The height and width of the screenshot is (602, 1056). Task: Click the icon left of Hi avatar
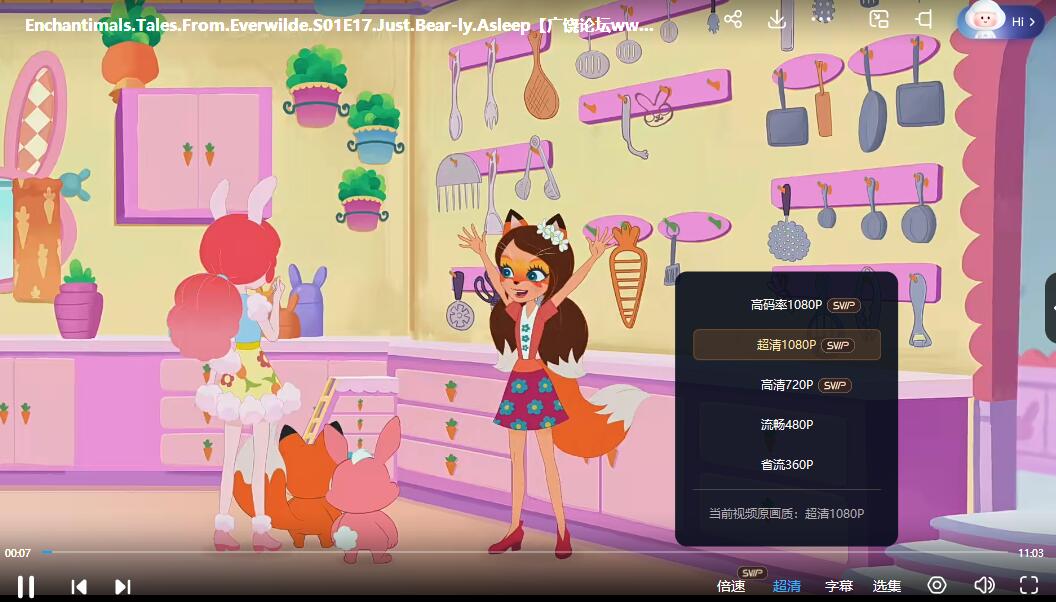(x=924, y=19)
